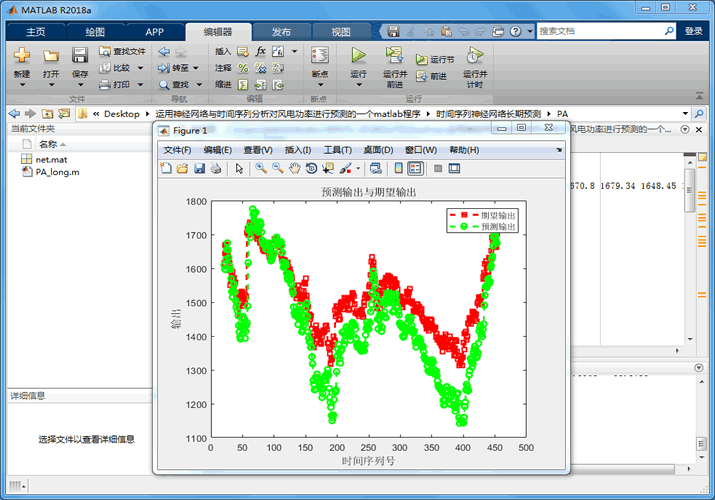Toggle the Brush data tool
The width and height of the screenshot is (715, 500).
pos(346,169)
